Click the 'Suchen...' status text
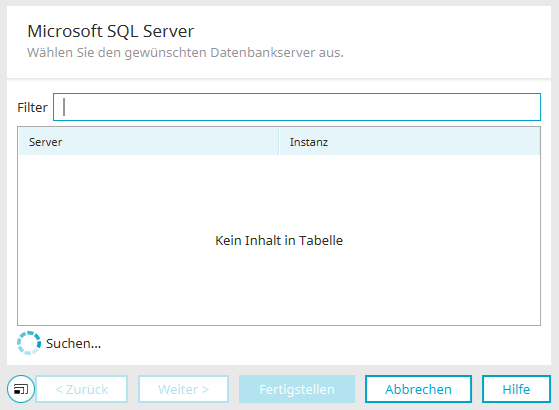 (73, 343)
